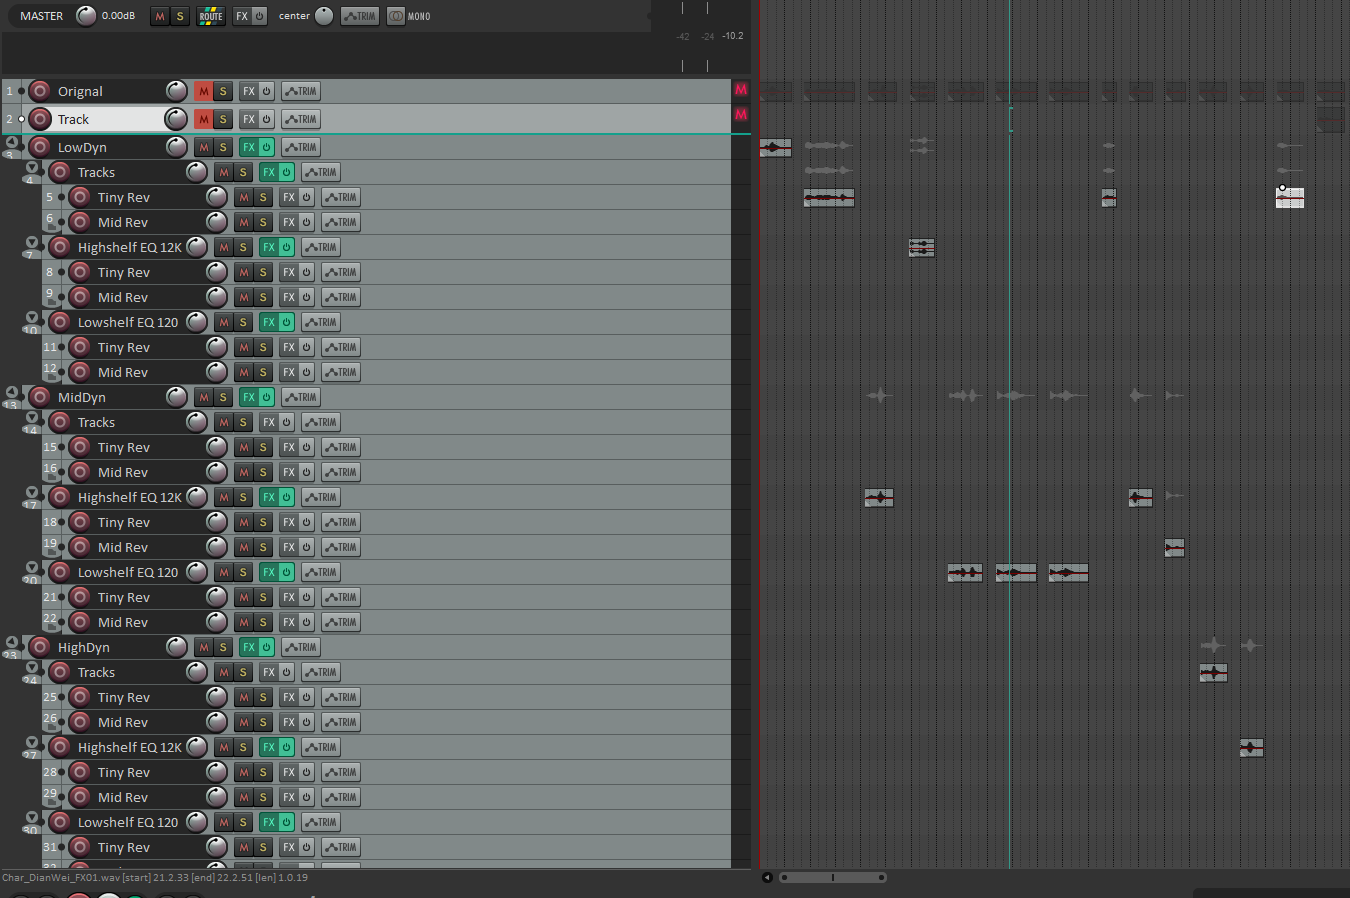Screen dimensions: 1350x898
Task: Collapse the LowDyn folder track
Action: coord(12,142)
